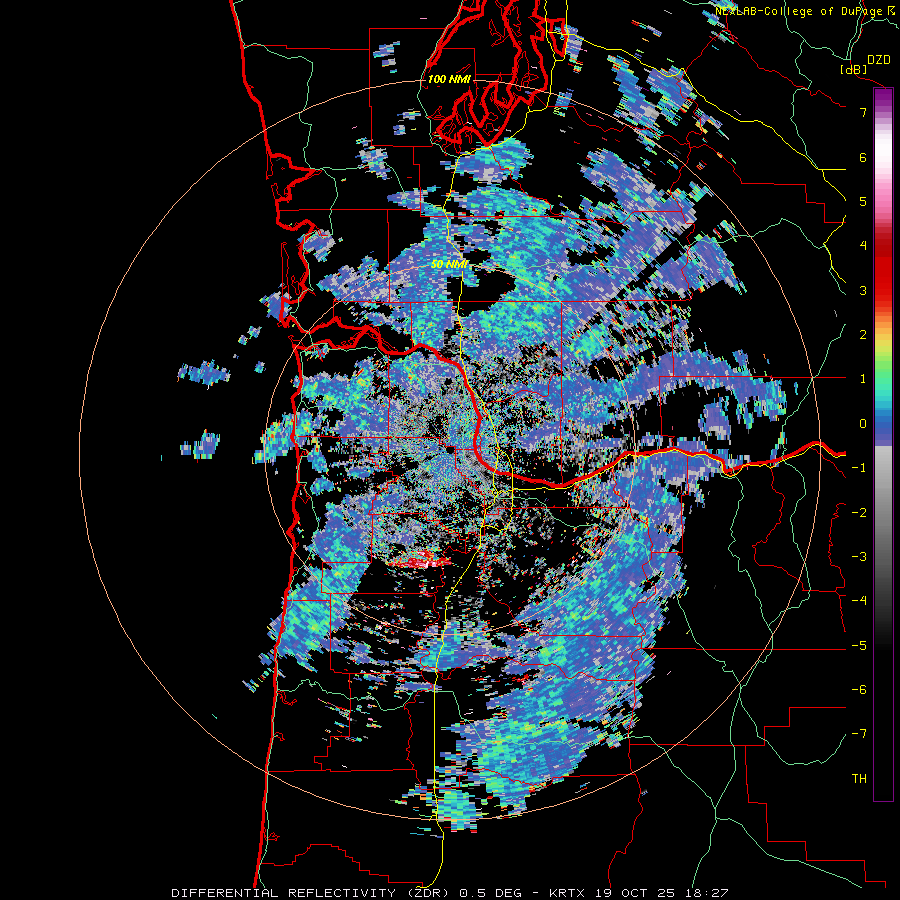This screenshot has height=900, width=900.
Task: Click the "[dB]" unit label
Action: [x=854, y=69]
